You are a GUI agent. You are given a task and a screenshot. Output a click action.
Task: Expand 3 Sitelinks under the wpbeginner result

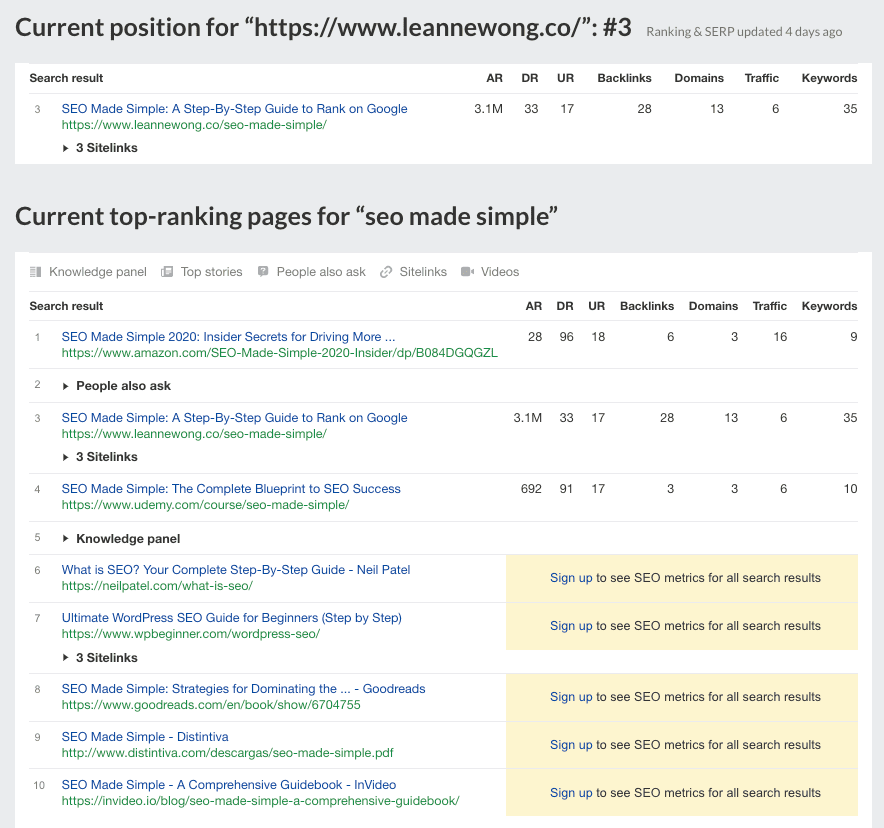tap(105, 657)
